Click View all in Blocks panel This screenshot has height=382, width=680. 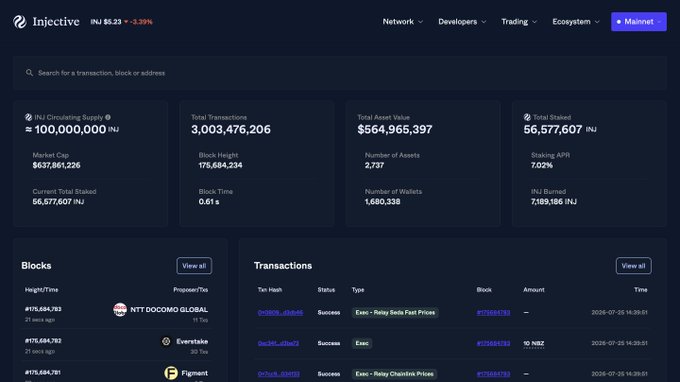(x=194, y=266)
